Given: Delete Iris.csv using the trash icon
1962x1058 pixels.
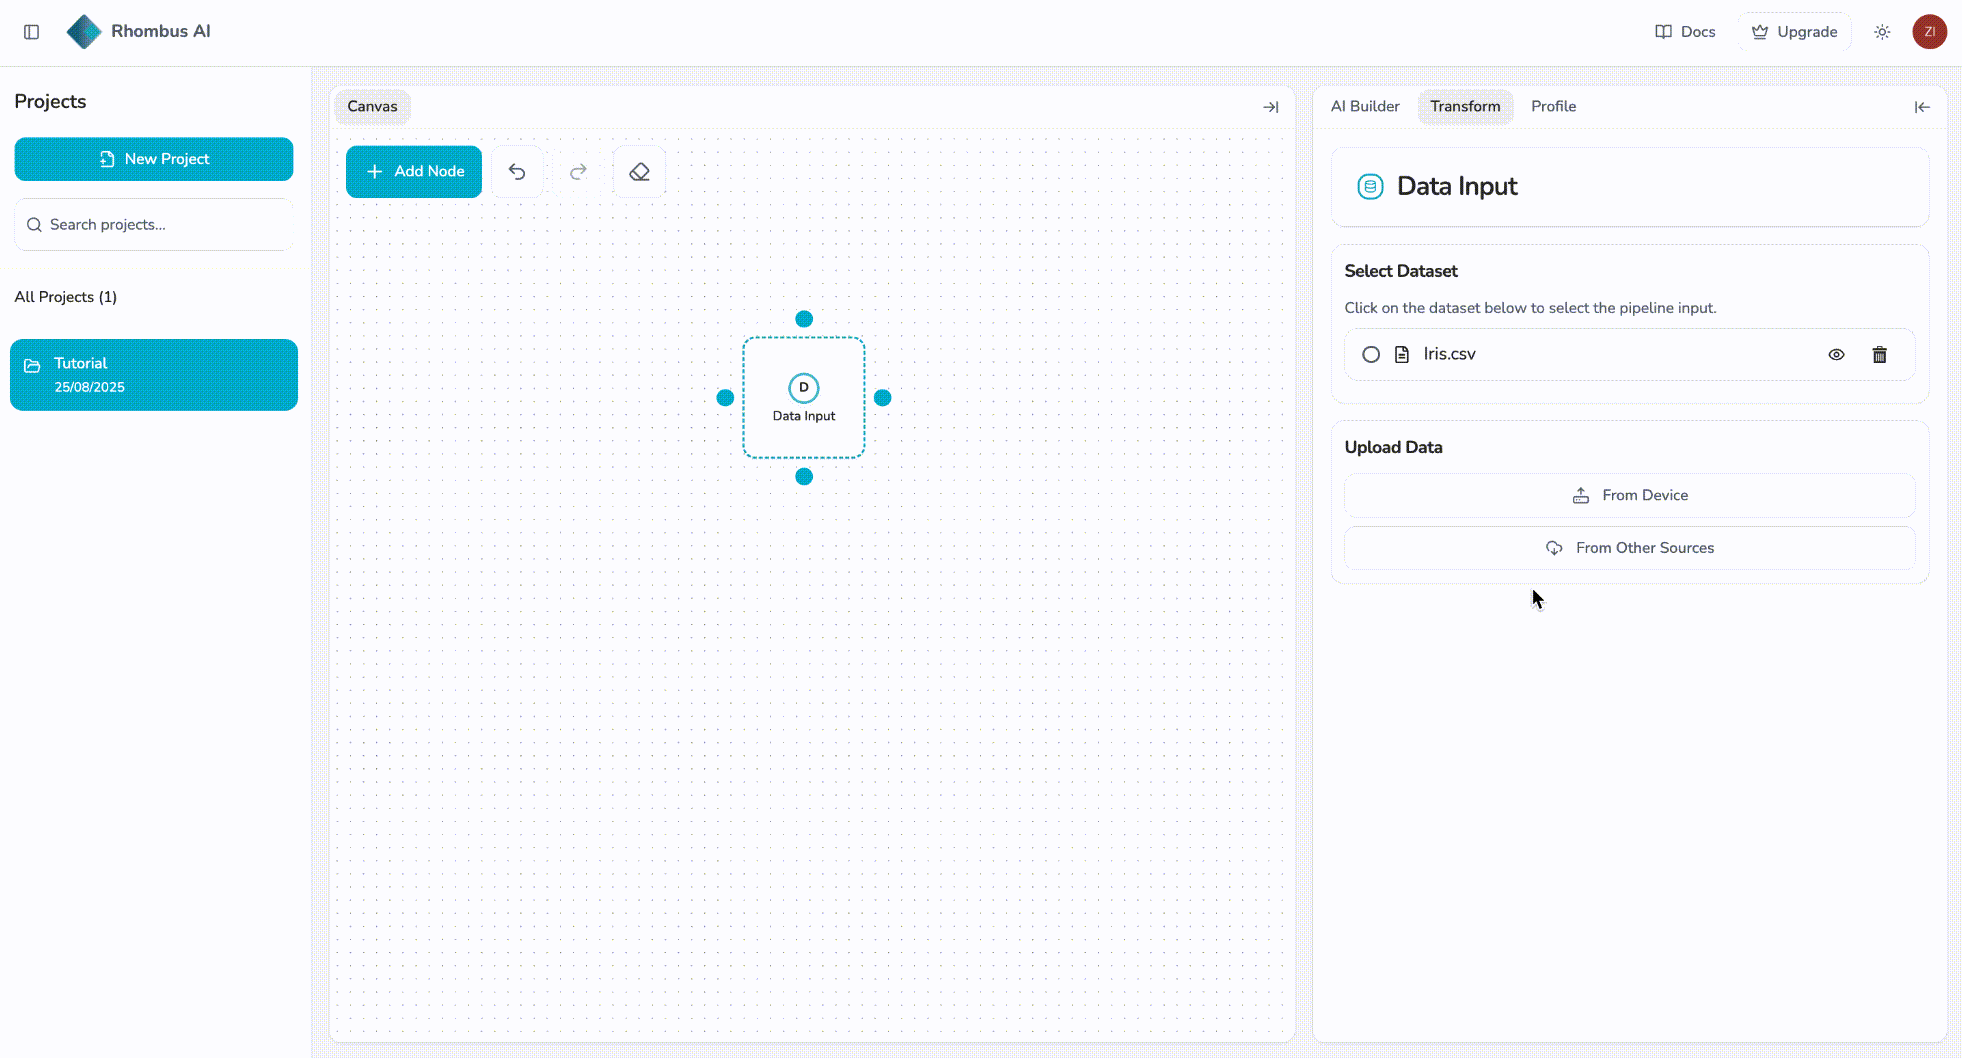Looking at the screenshot, I should [1879, 355].
